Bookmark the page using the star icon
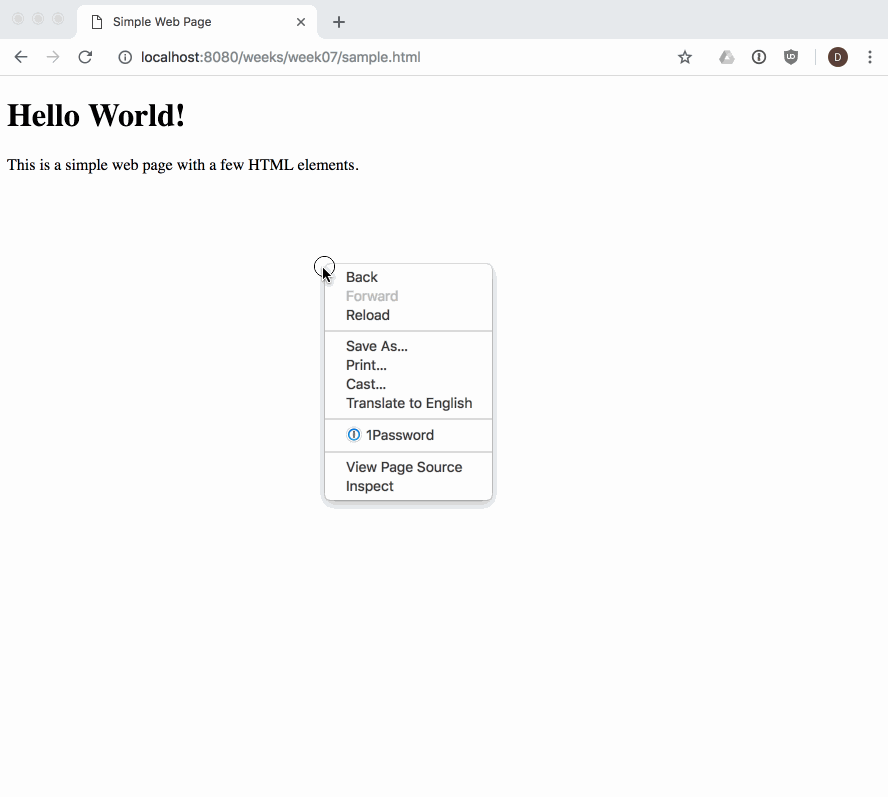The image size is (888, 797). [x=685, y=57]
